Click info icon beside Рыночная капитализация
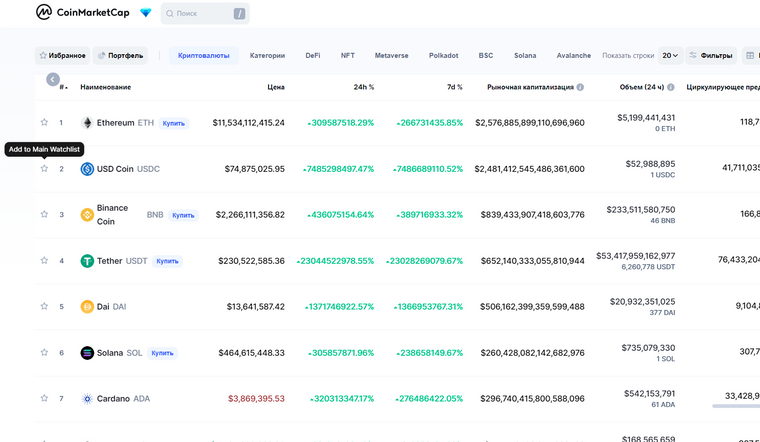 pyautogui.click(x=580, y=87)
